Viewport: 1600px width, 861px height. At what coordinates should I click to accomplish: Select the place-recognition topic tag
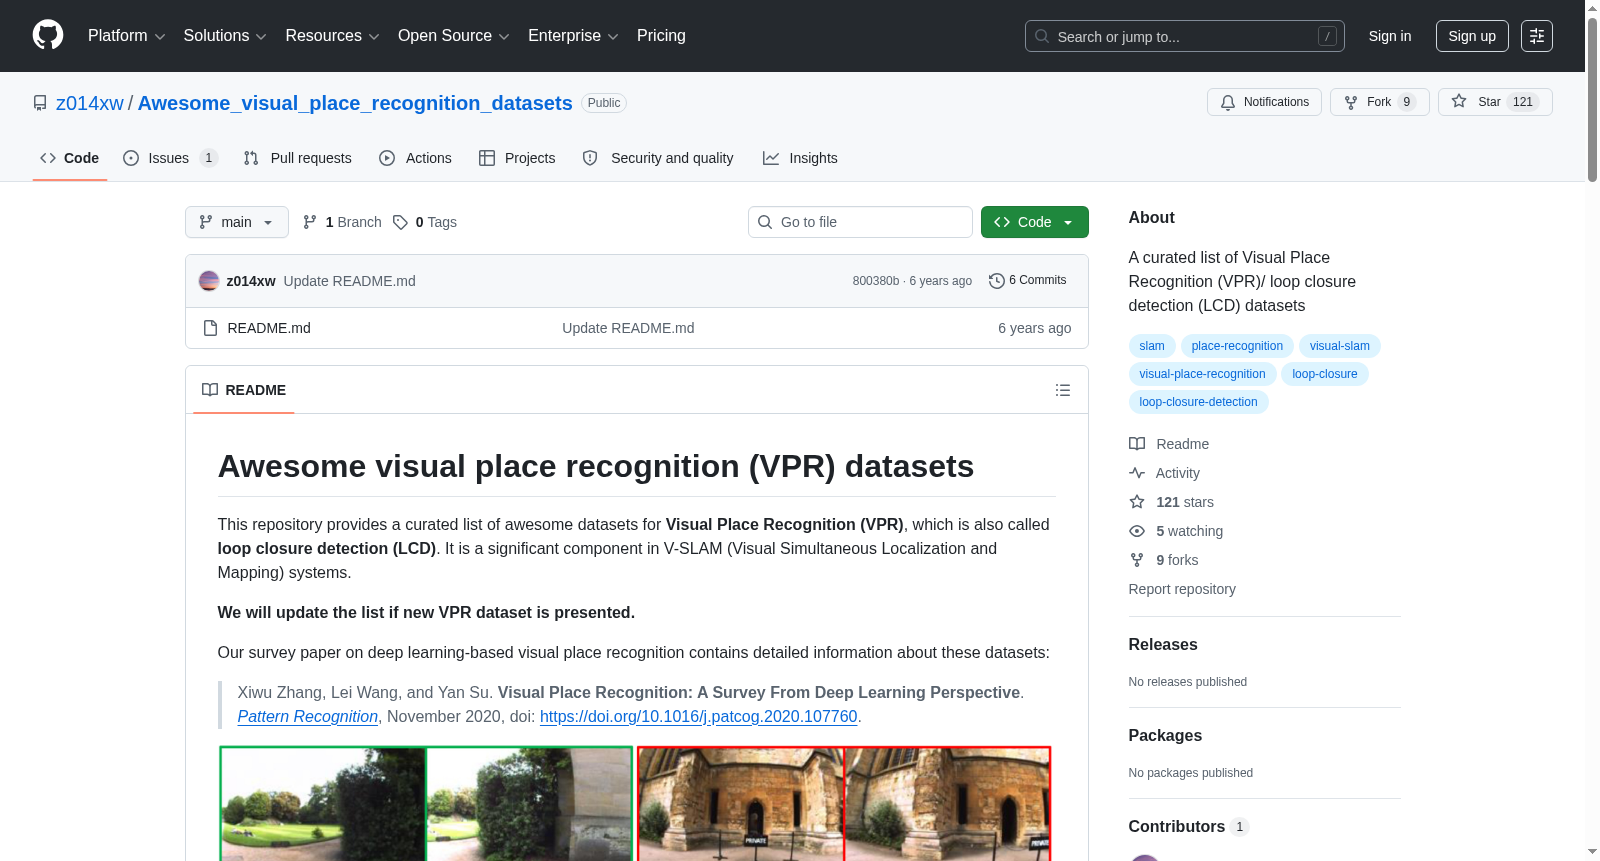tap(1237, 346)
